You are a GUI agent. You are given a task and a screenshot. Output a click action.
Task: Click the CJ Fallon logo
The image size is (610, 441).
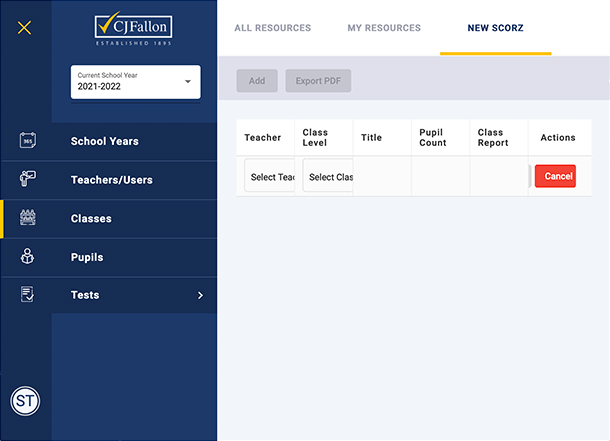point(134,30)
